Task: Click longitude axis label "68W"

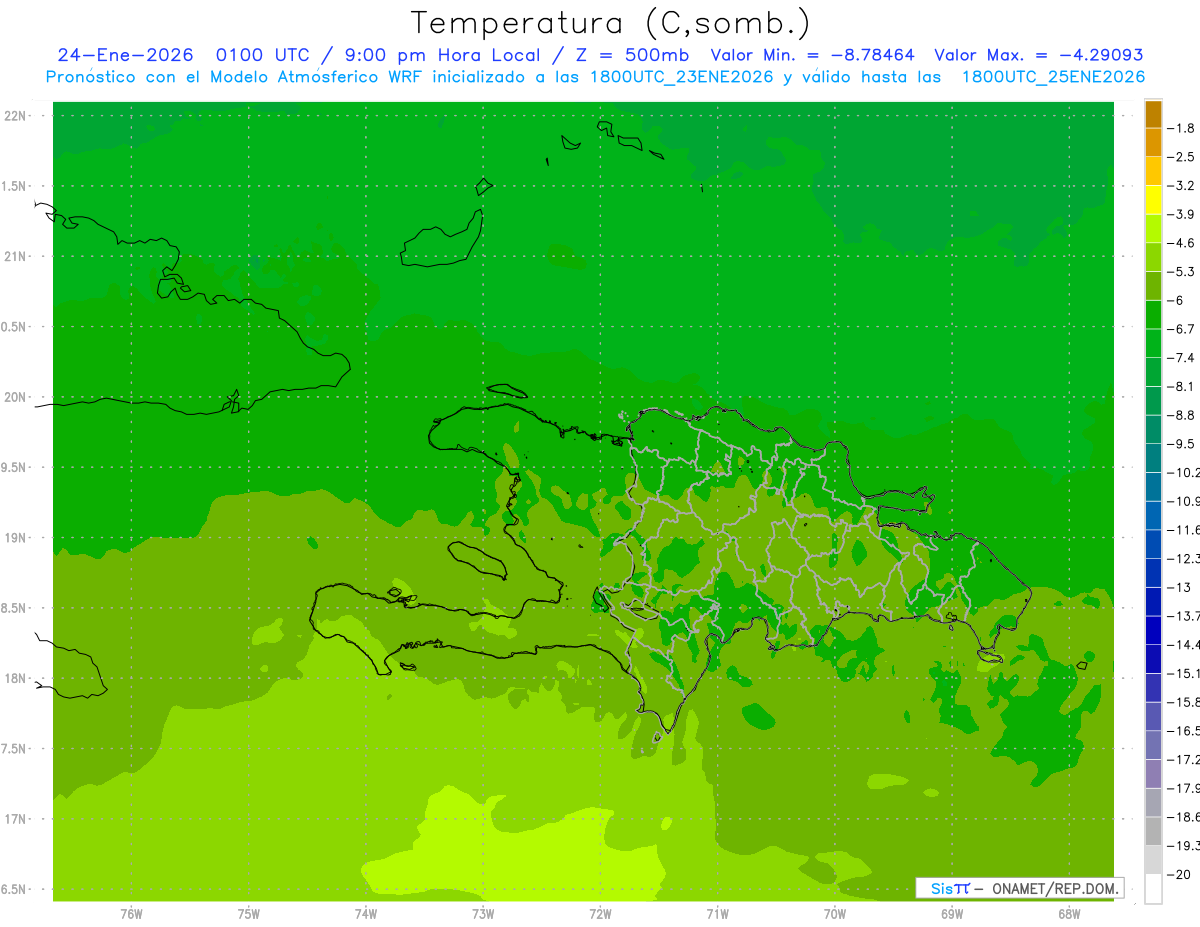Action: point(1068,913)
